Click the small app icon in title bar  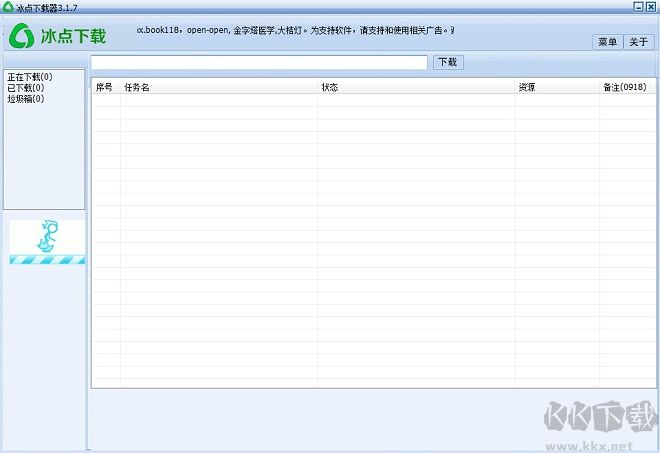click(8, 7)
